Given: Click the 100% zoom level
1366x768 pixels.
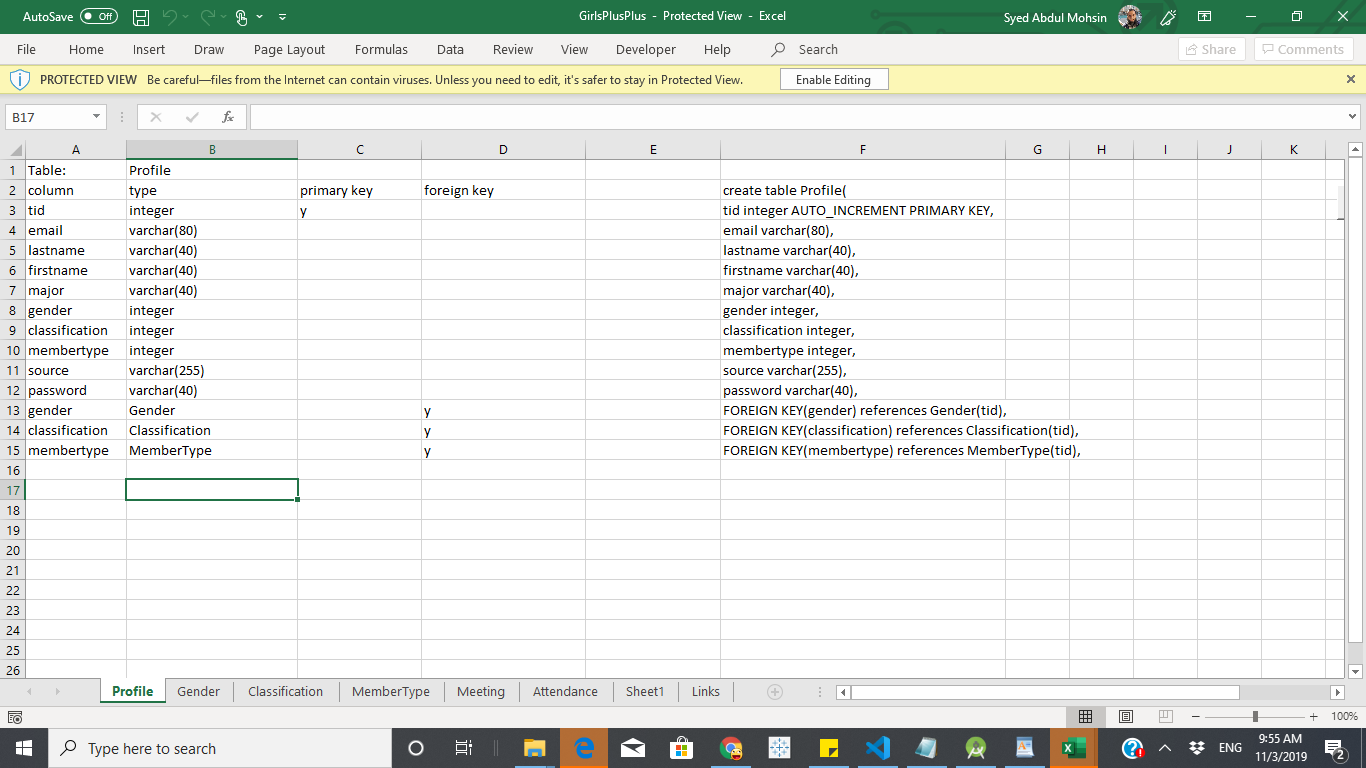Looking at the screenshot, I should (1344, 716).
